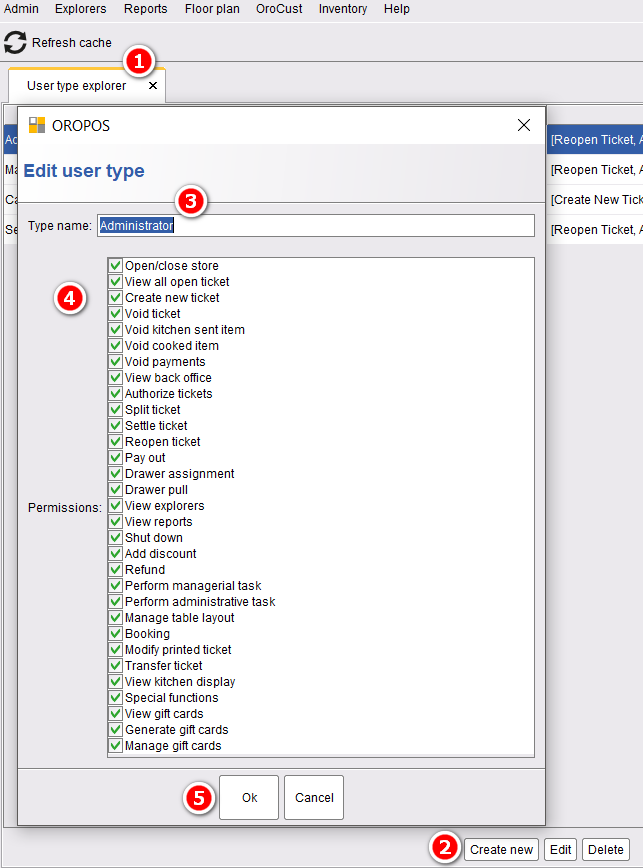Viewport: 643px width, 868px height.
Task: Uncheck Drawer assignment permission
Action: 115,474
